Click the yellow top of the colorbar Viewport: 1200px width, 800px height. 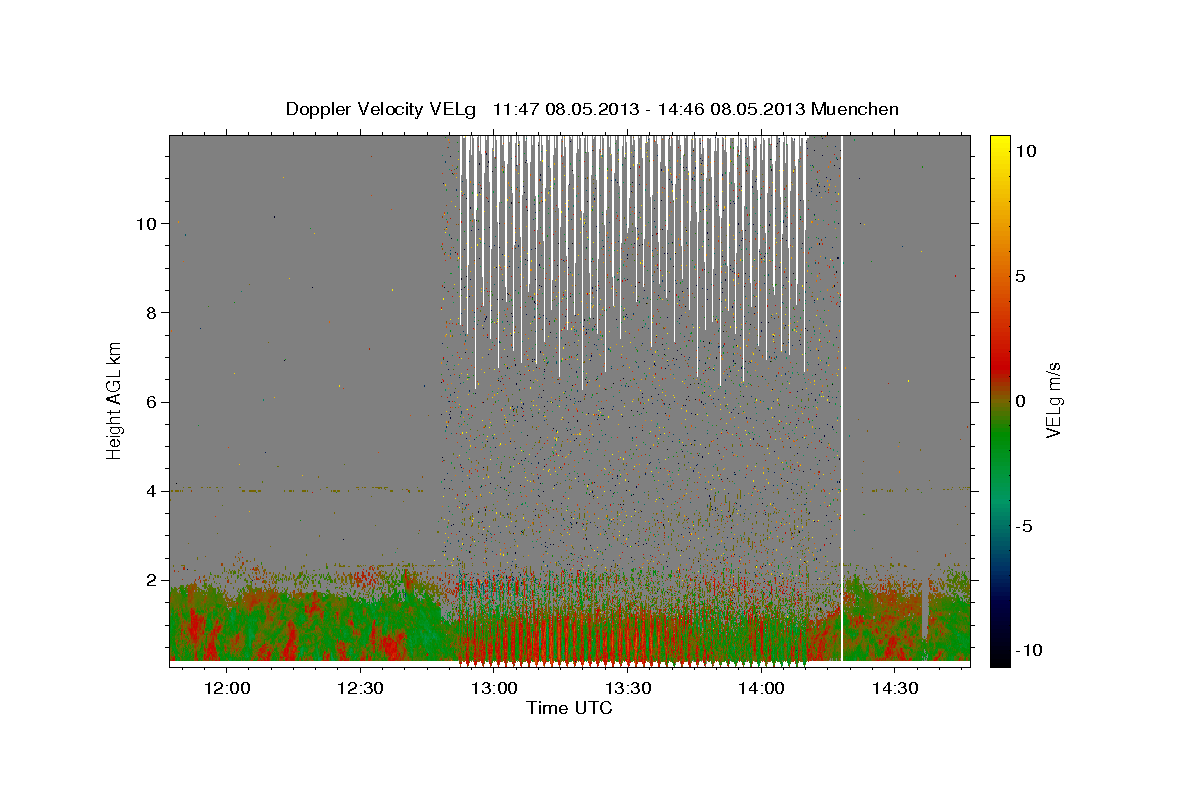point(999,142)
